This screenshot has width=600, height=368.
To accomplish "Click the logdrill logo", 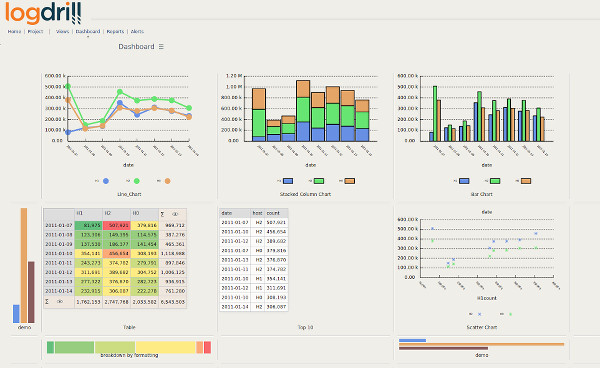I will click(43, 13).
